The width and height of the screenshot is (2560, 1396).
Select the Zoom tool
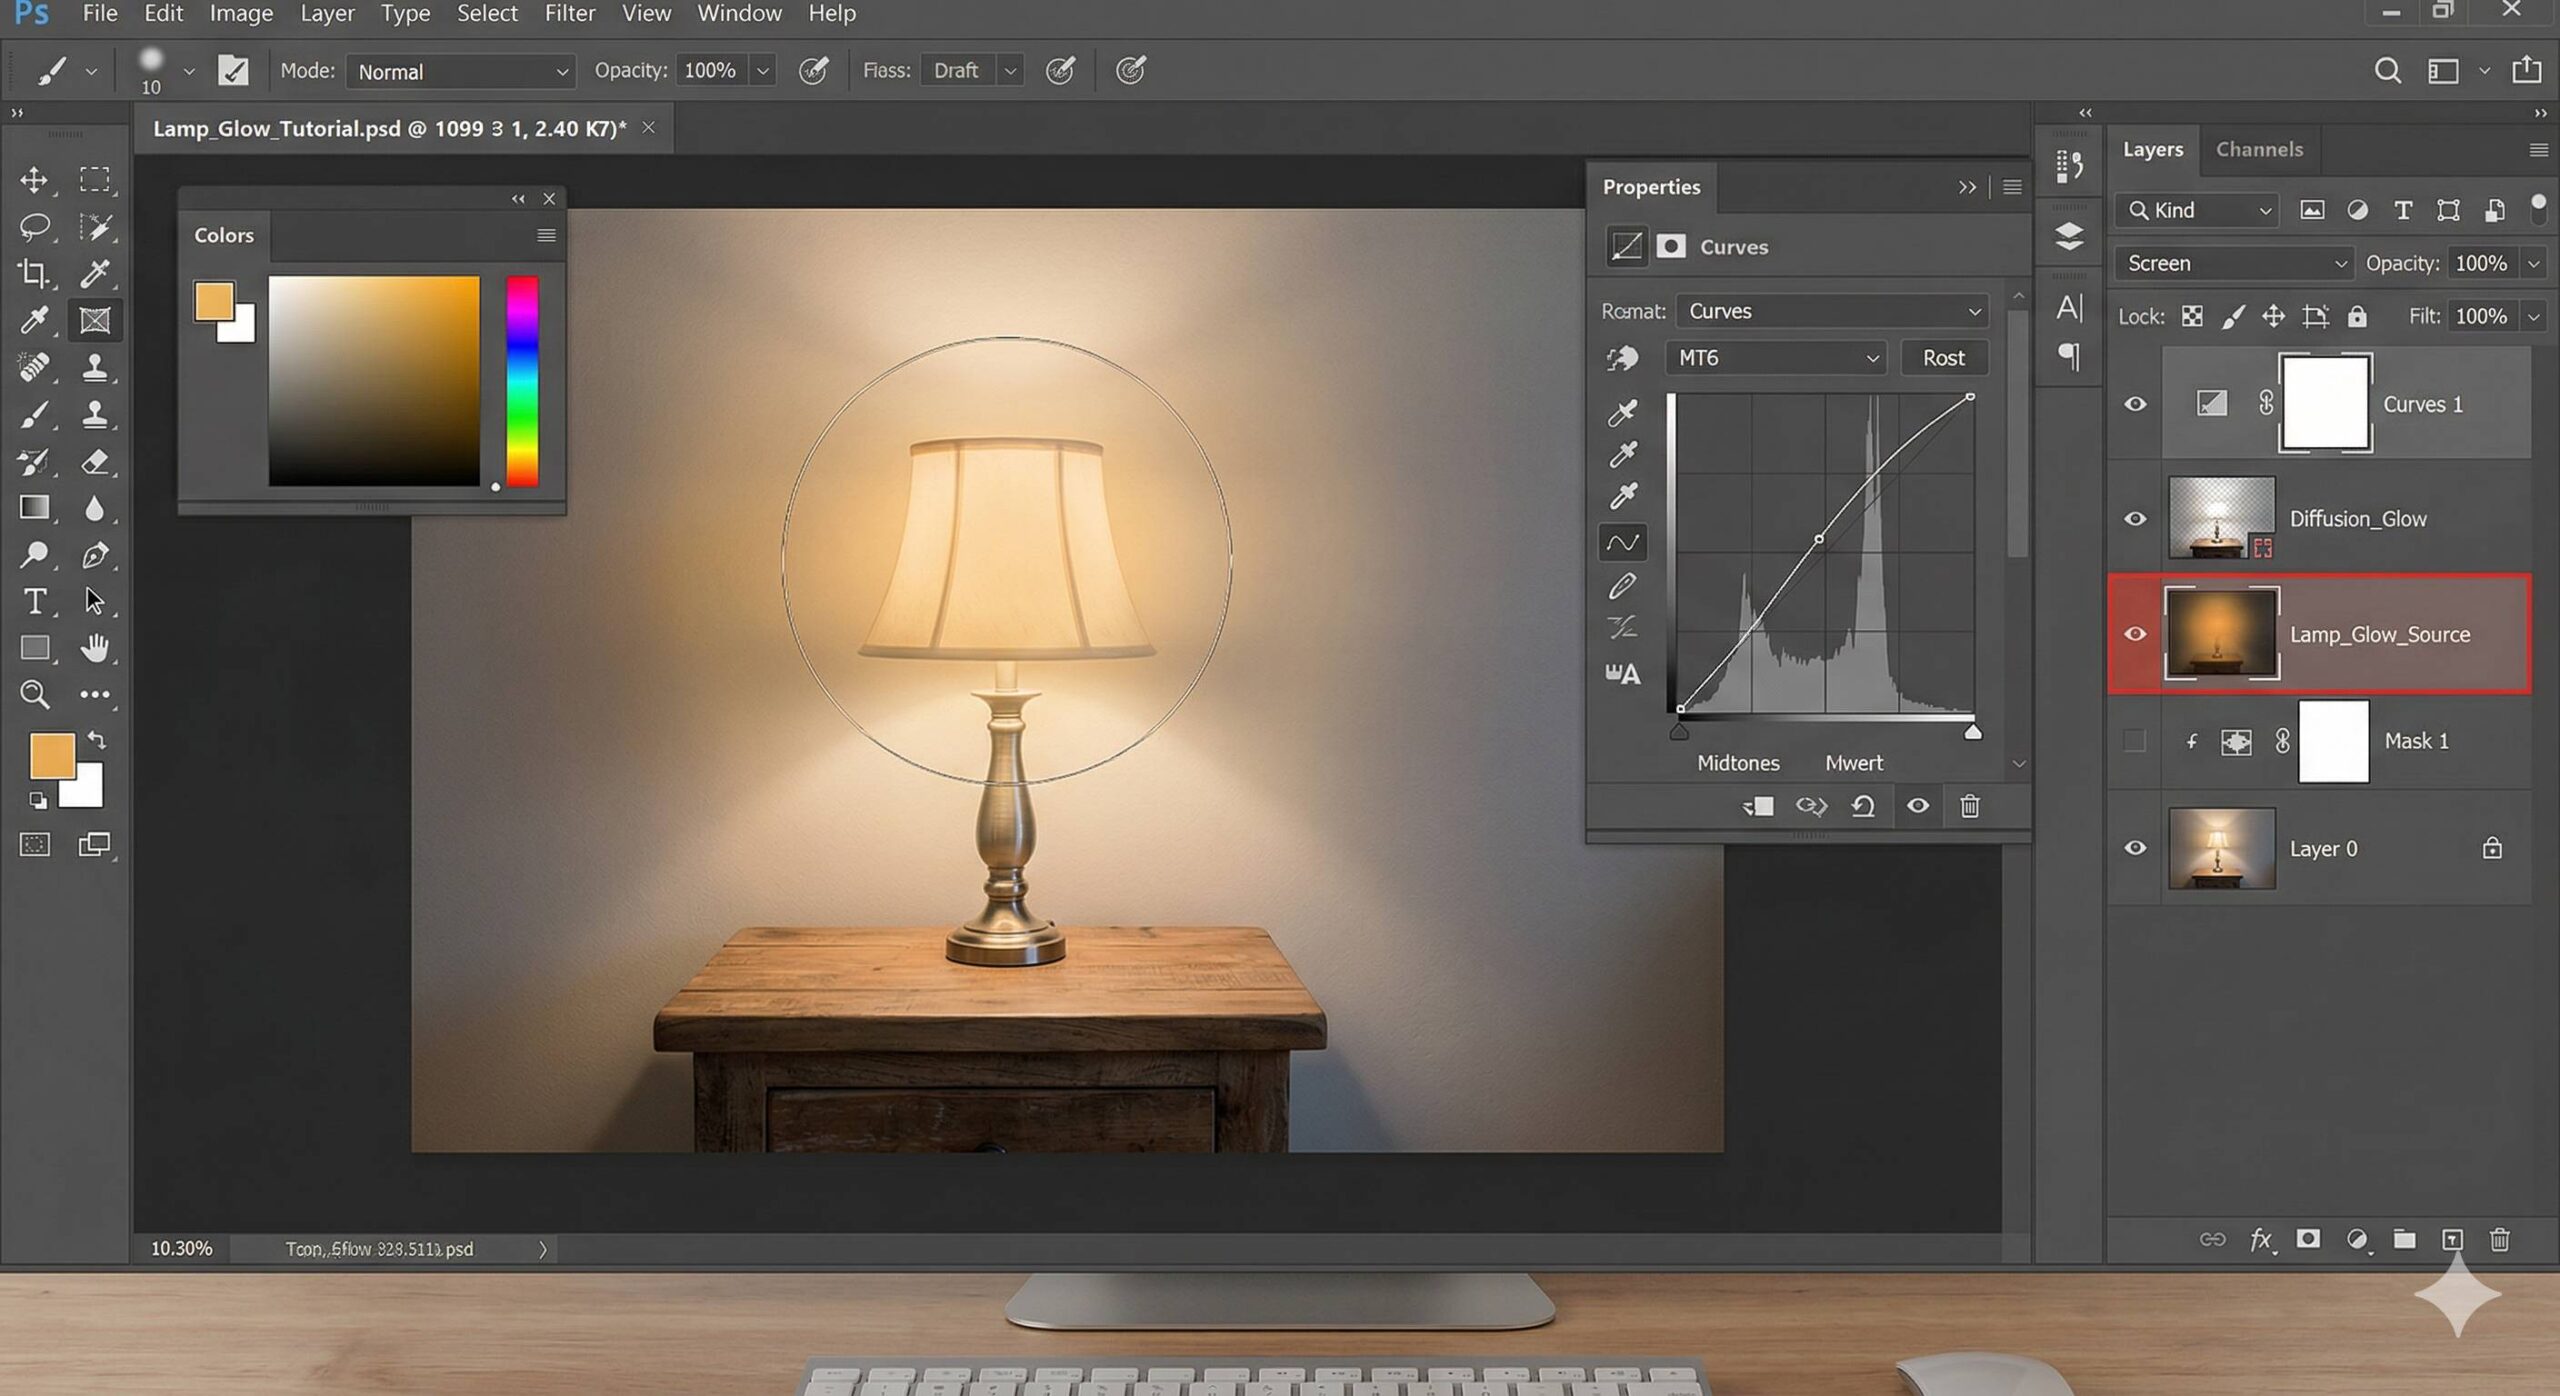pos(34,694)
